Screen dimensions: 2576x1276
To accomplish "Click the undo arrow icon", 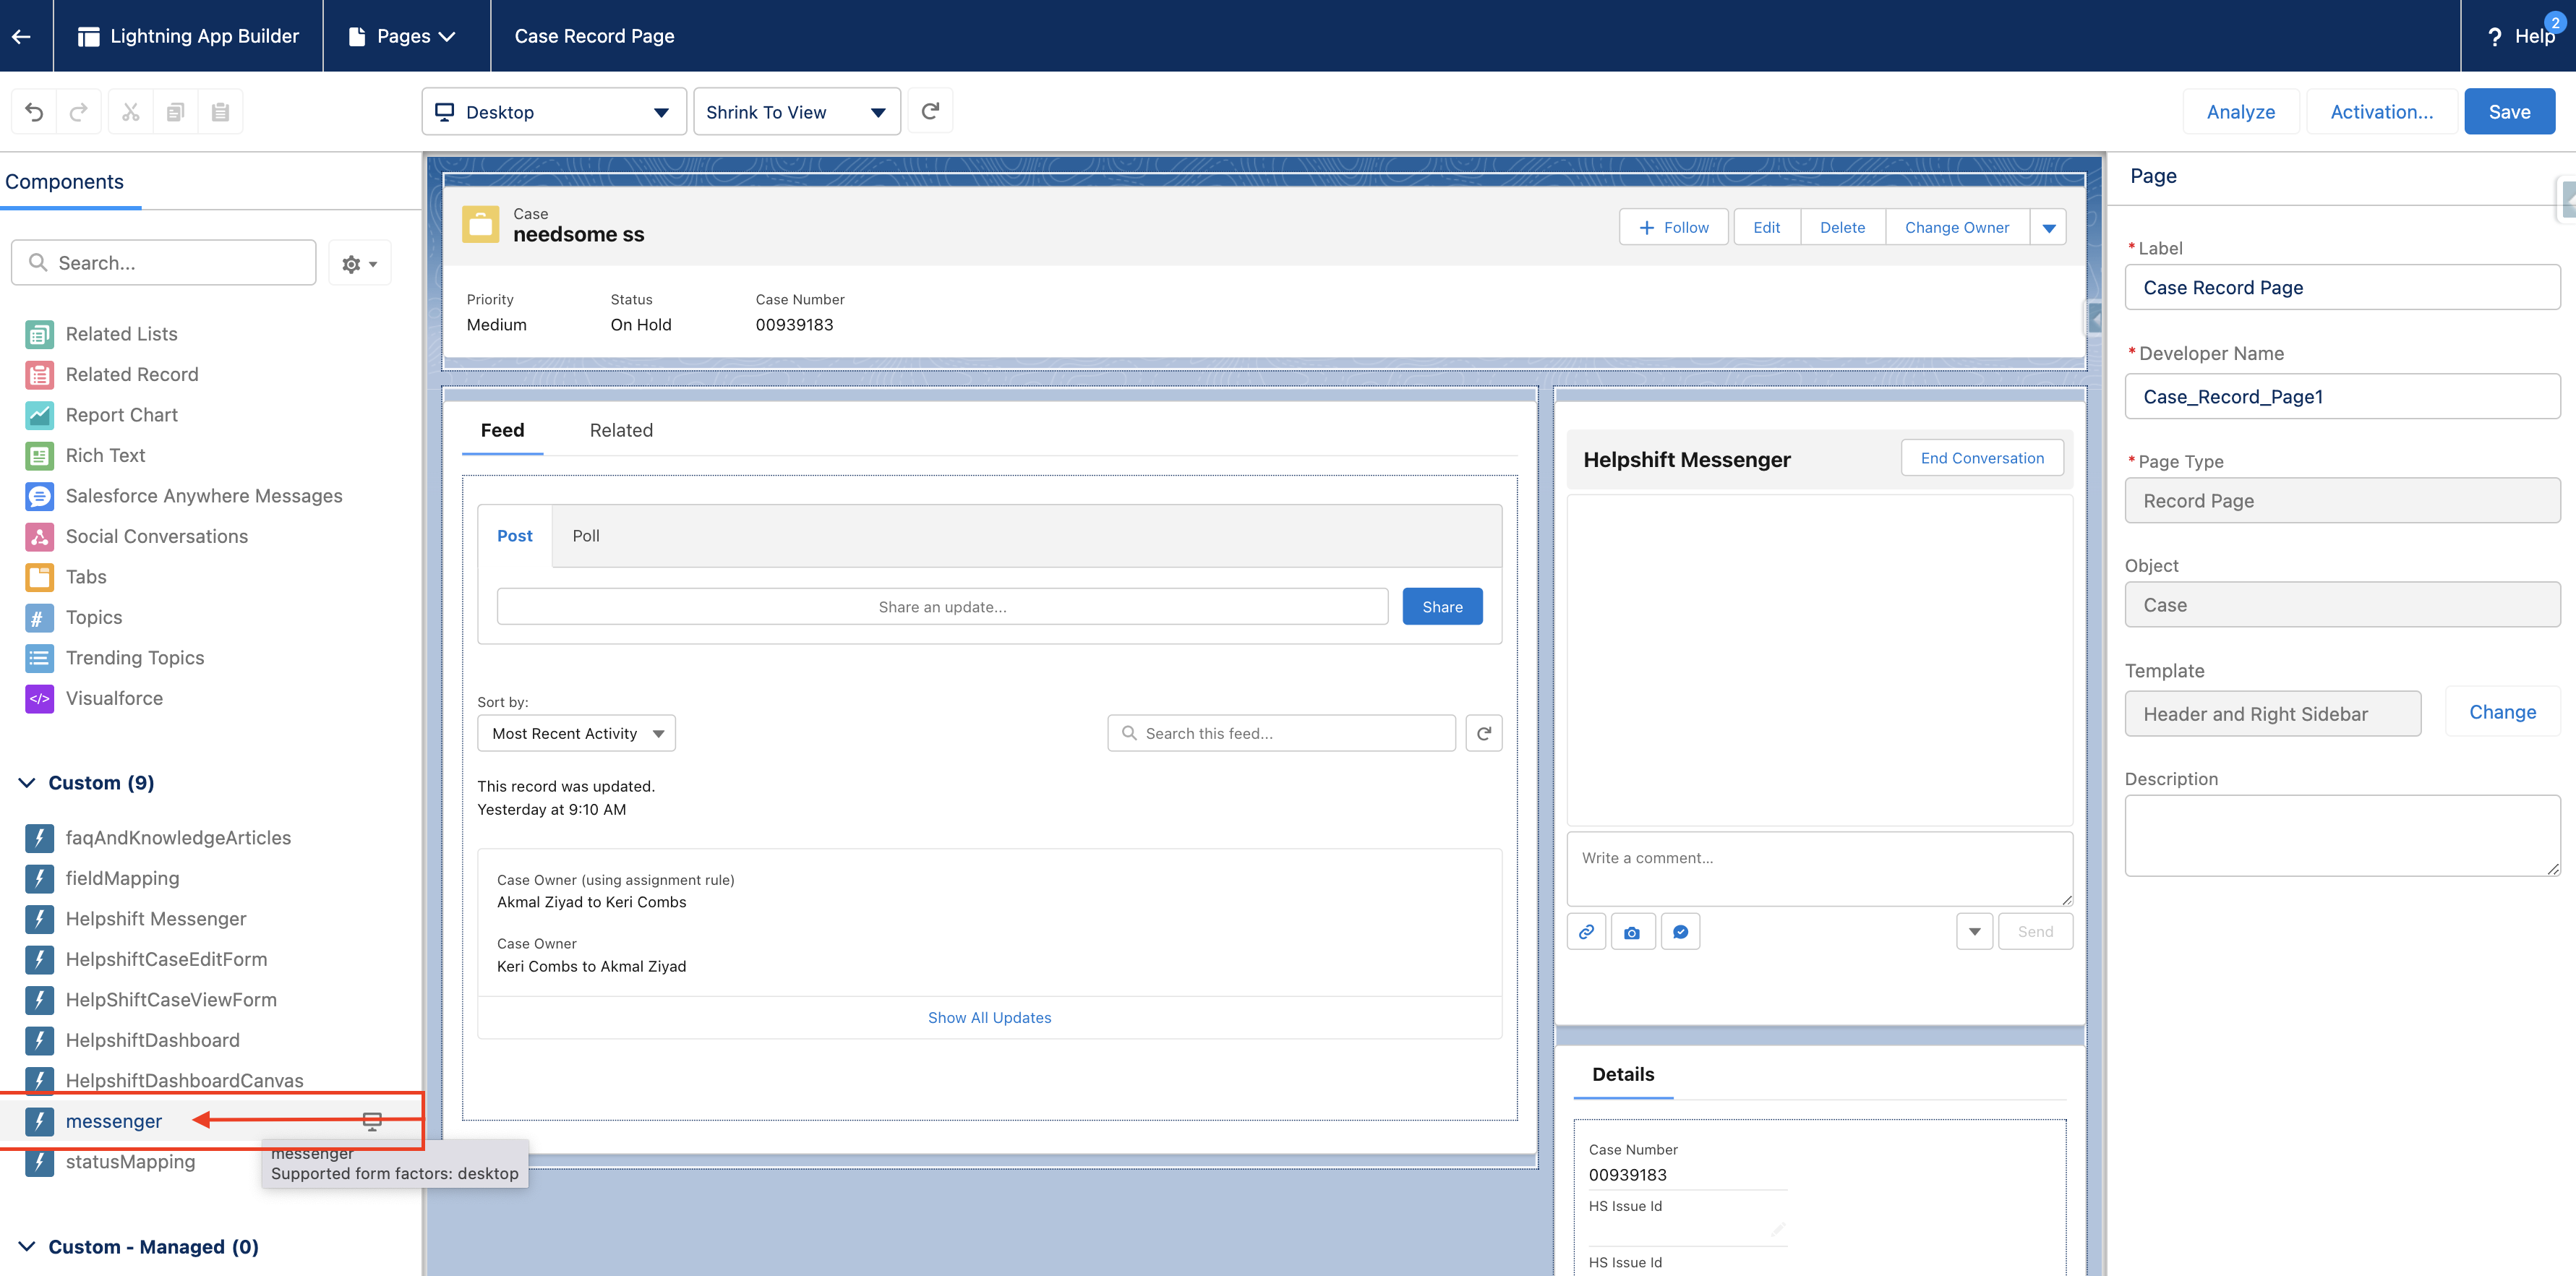I will pos(34,112).
